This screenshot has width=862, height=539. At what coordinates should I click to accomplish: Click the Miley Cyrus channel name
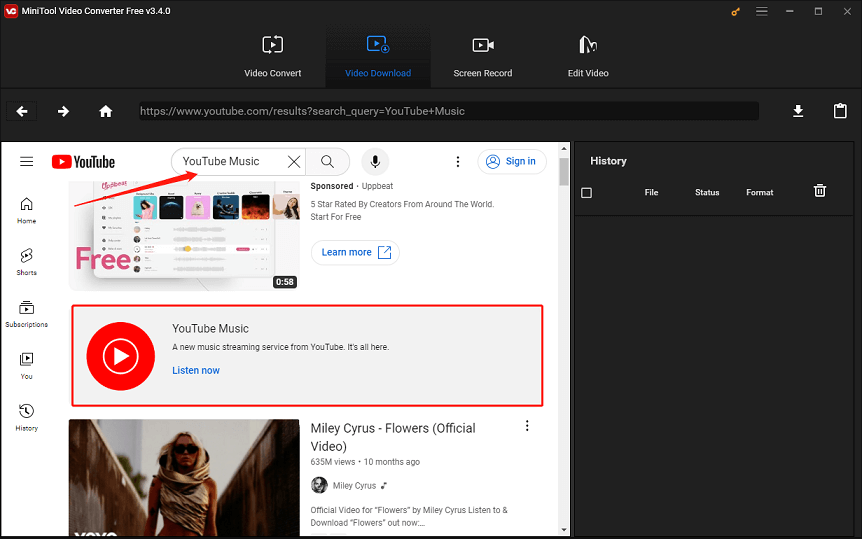(355, 486)
